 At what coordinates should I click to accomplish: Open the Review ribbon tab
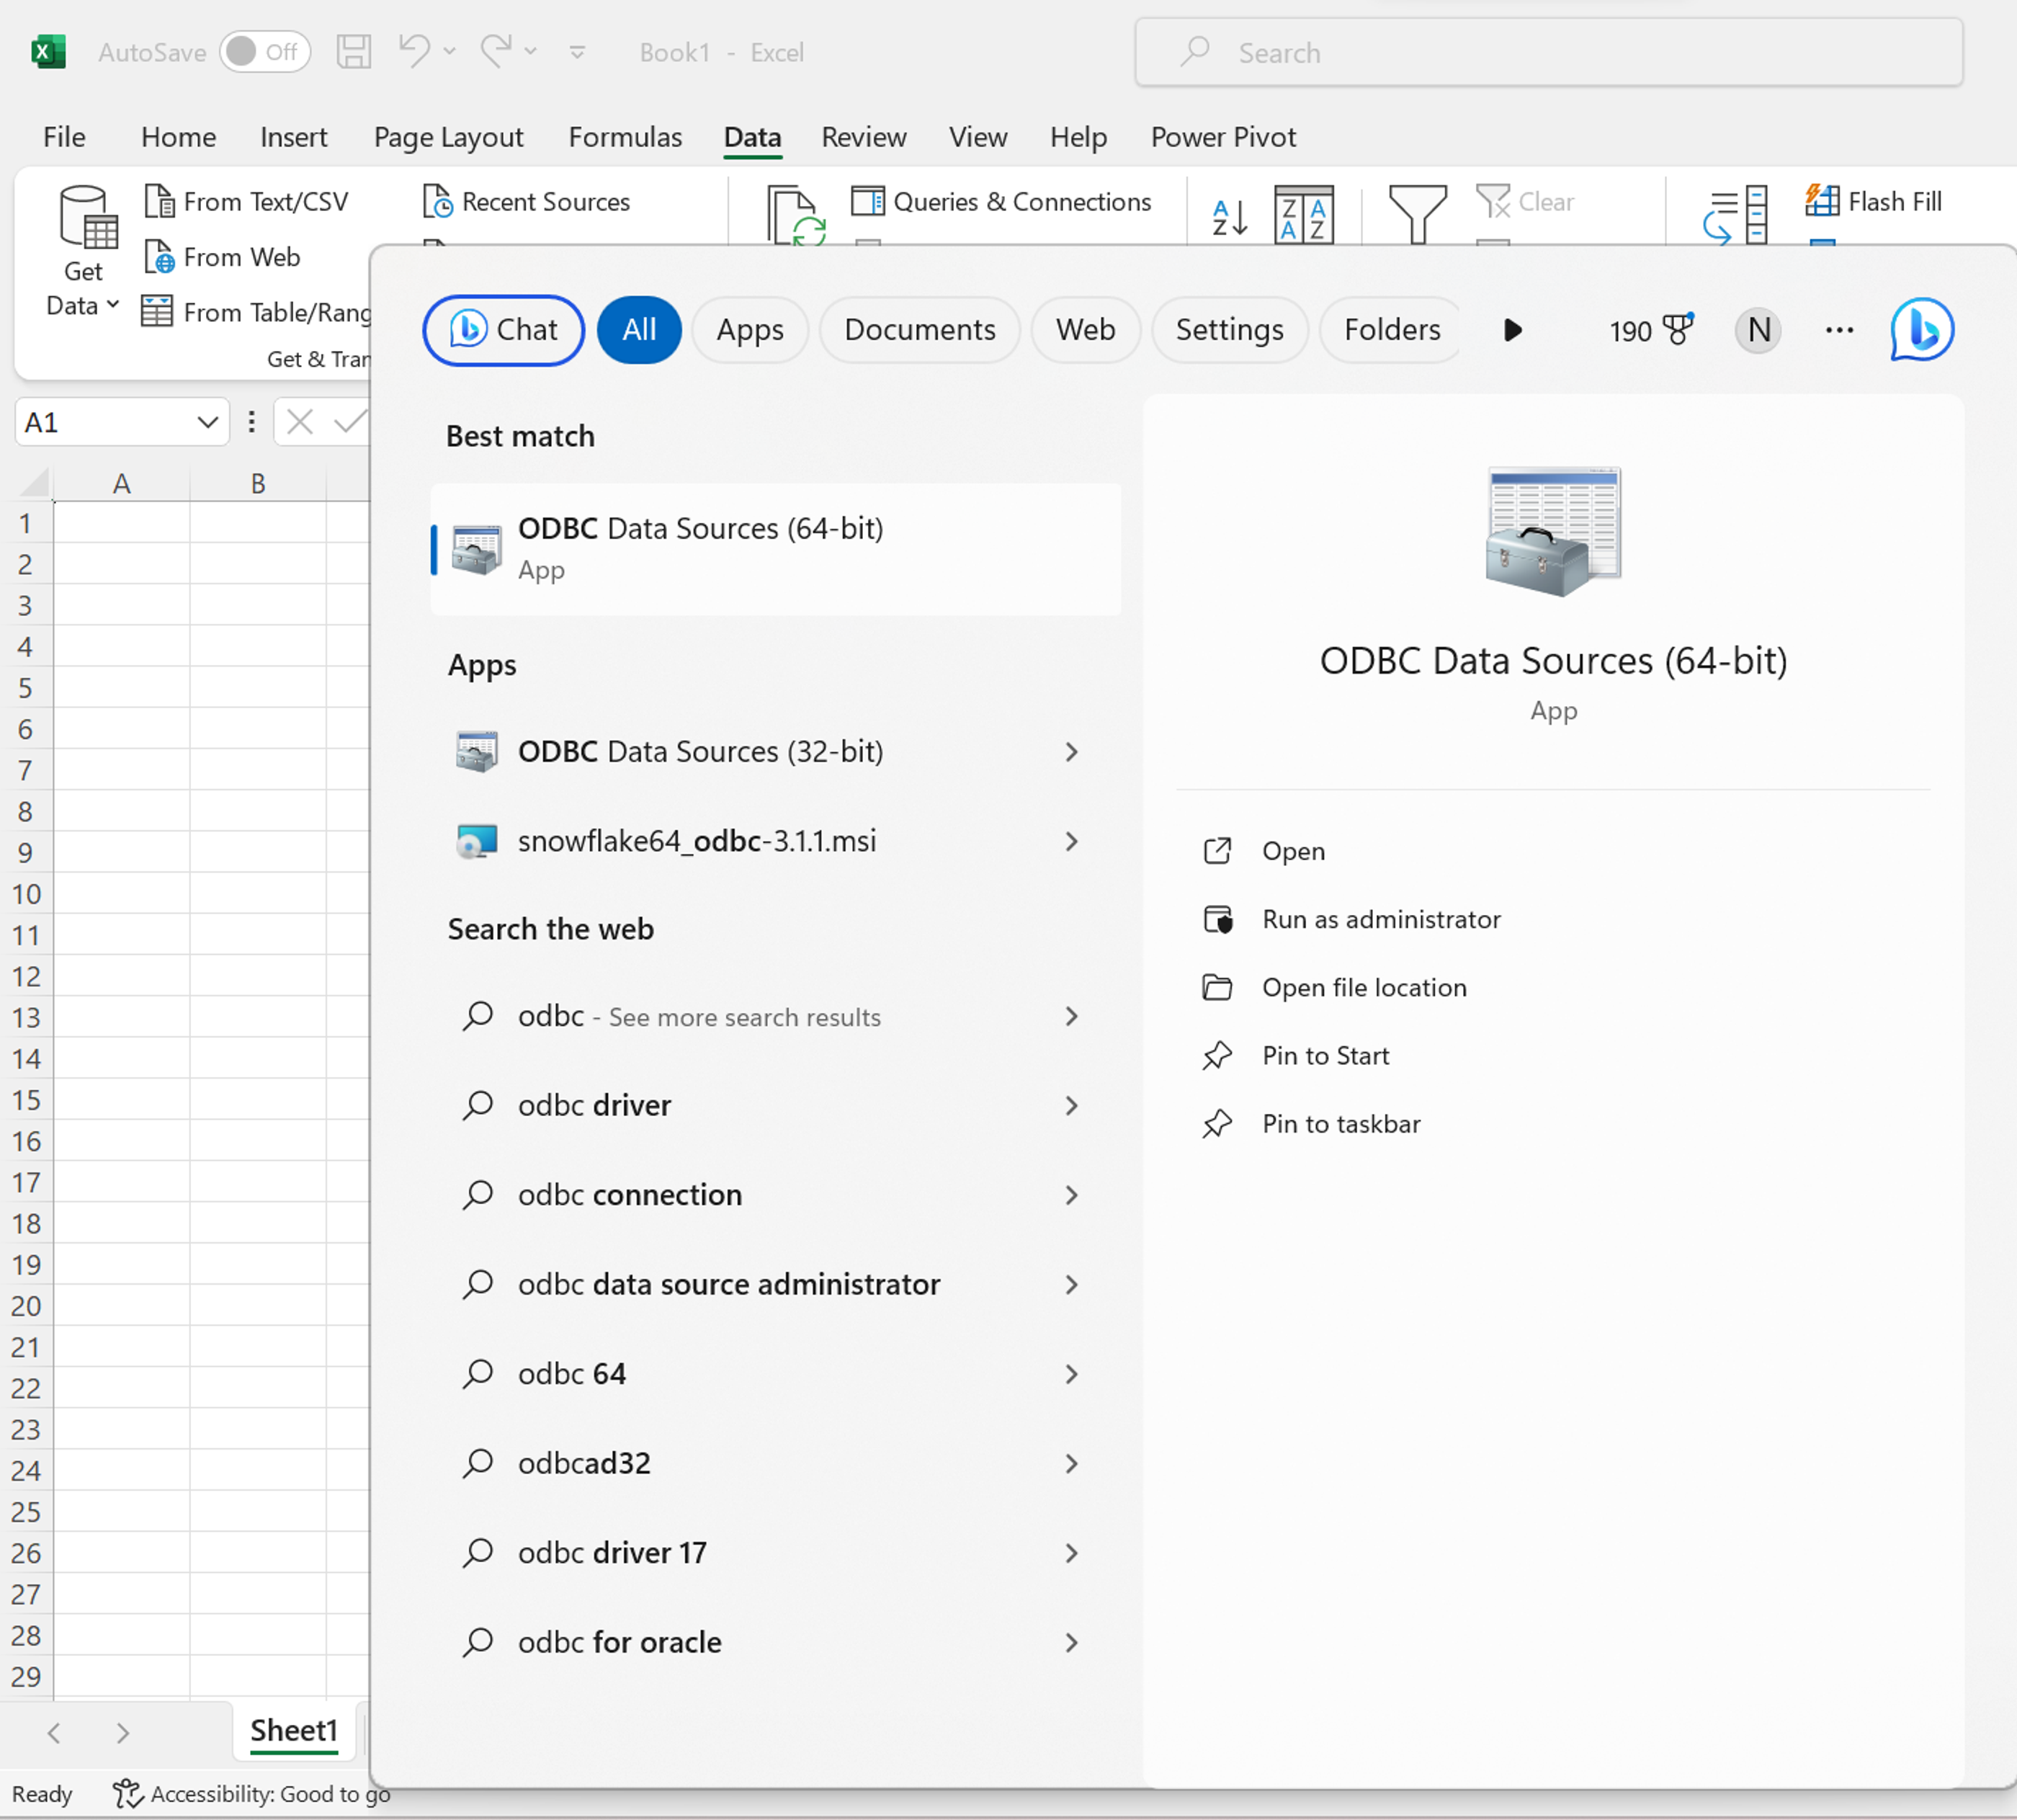pos(864,137)
